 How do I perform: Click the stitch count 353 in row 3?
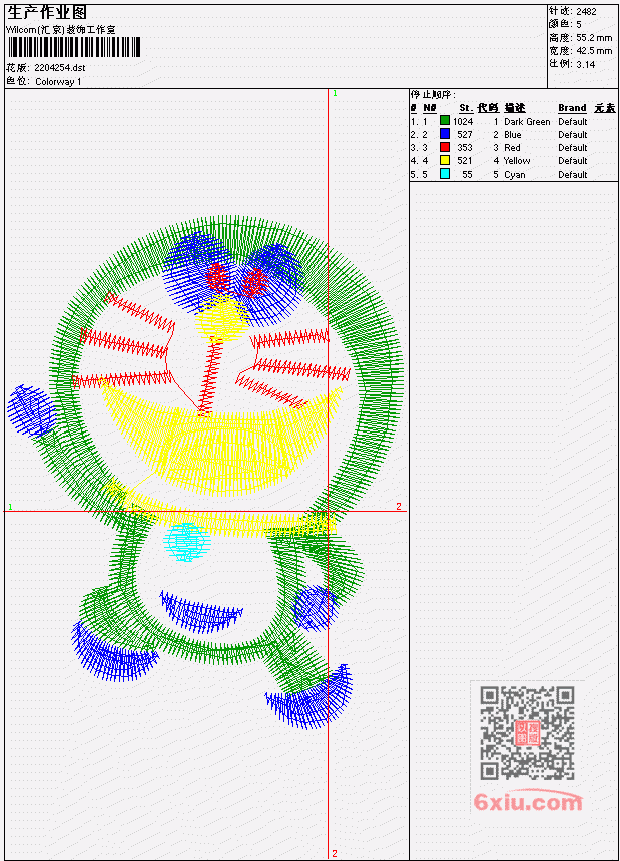pyautogui.click(x=465, y=148)
